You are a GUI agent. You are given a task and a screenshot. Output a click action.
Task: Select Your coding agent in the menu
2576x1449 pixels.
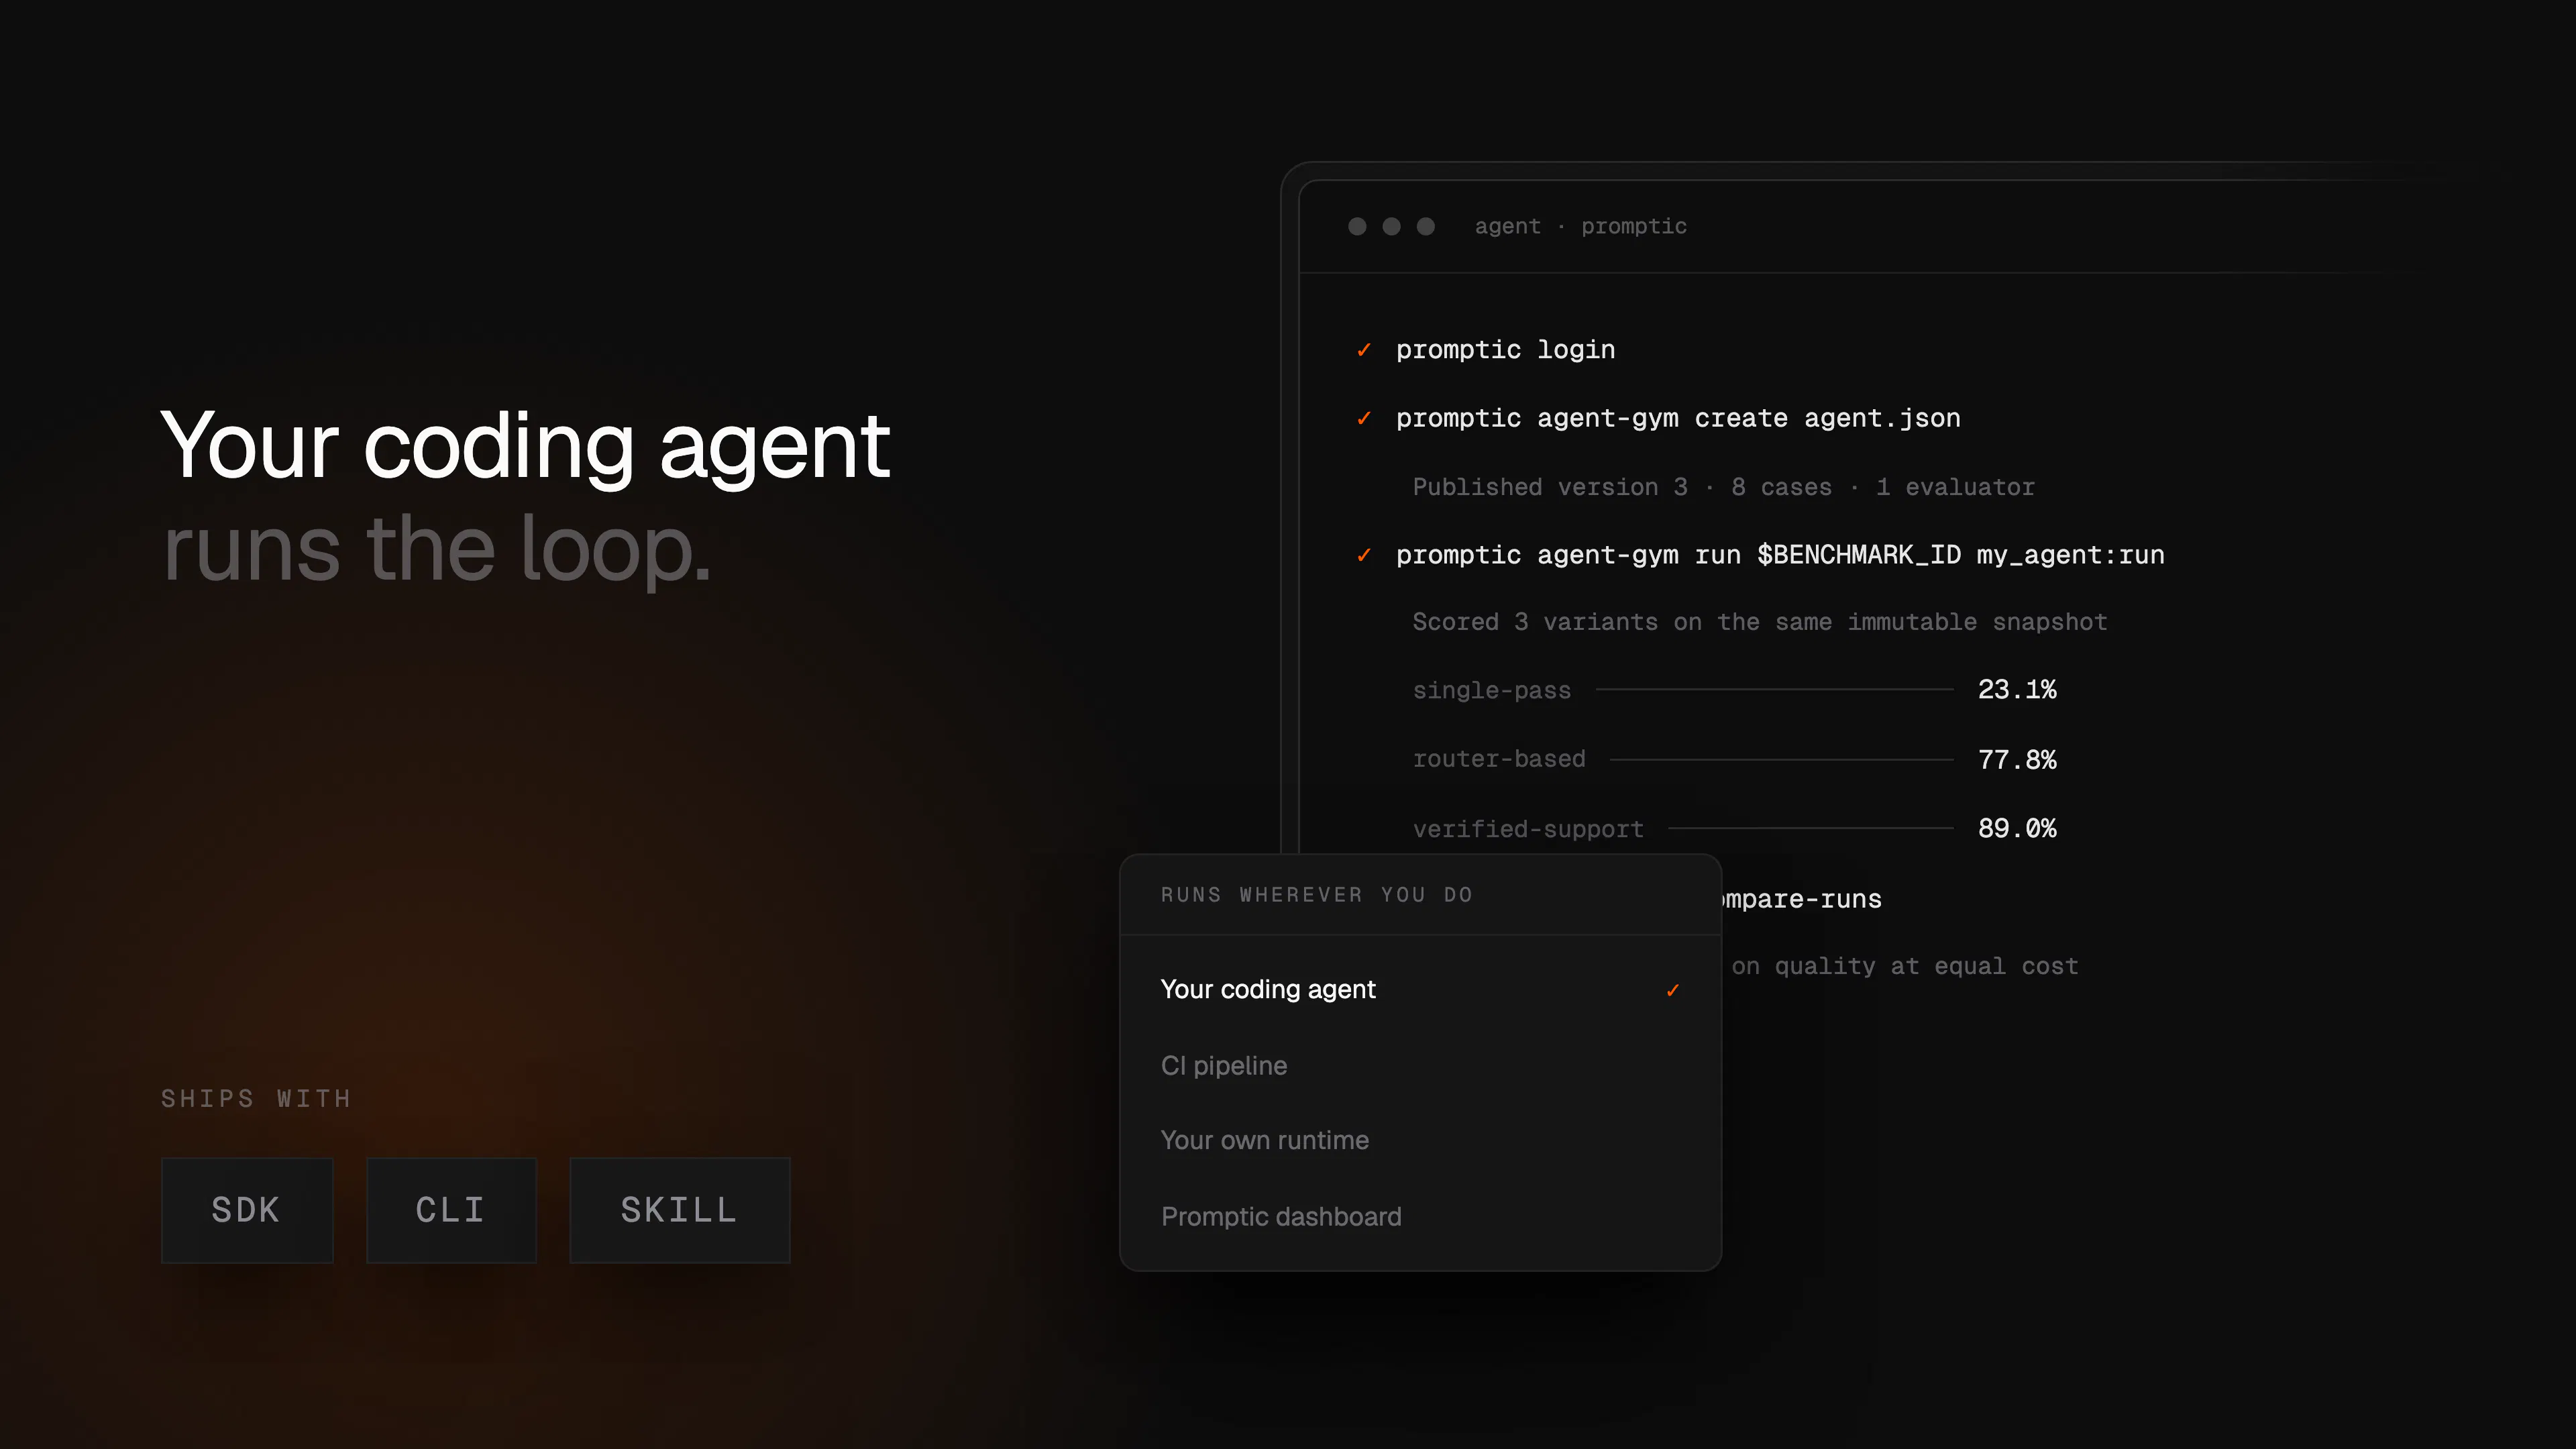(x=1420, y=989)
